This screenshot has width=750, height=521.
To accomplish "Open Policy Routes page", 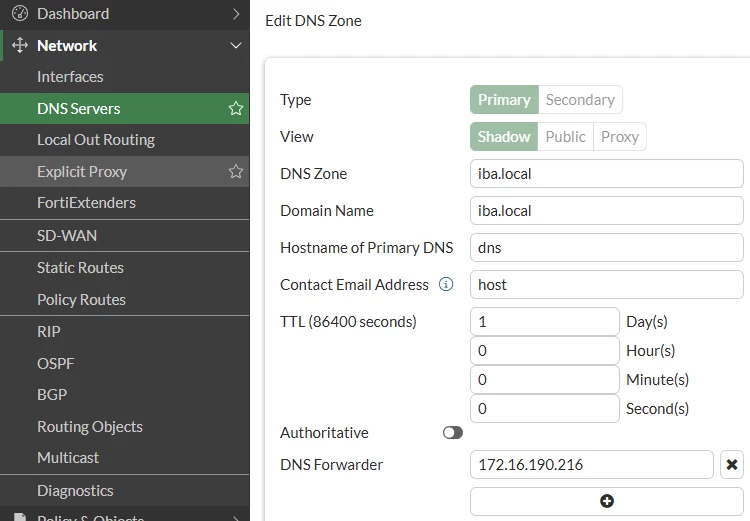I will click(x=124, y=299).
